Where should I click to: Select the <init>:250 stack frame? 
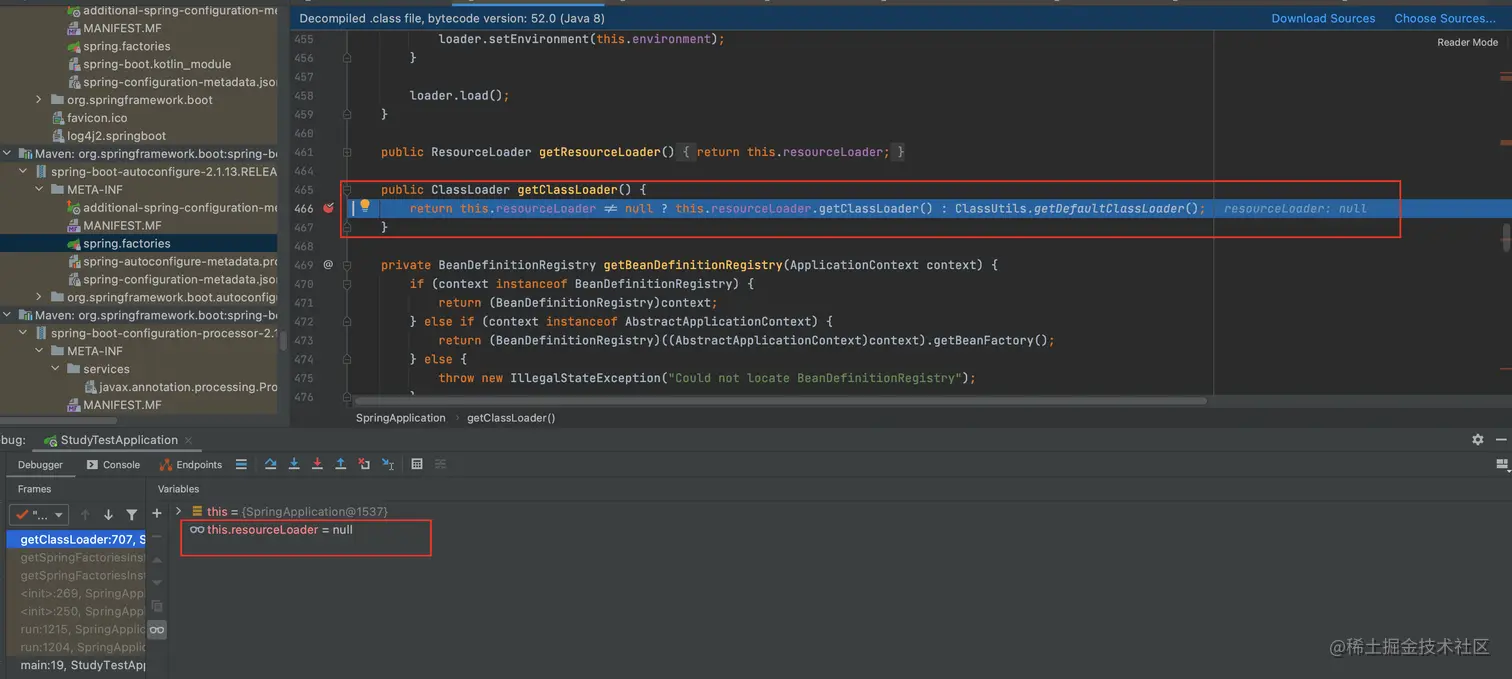[76, 611]
